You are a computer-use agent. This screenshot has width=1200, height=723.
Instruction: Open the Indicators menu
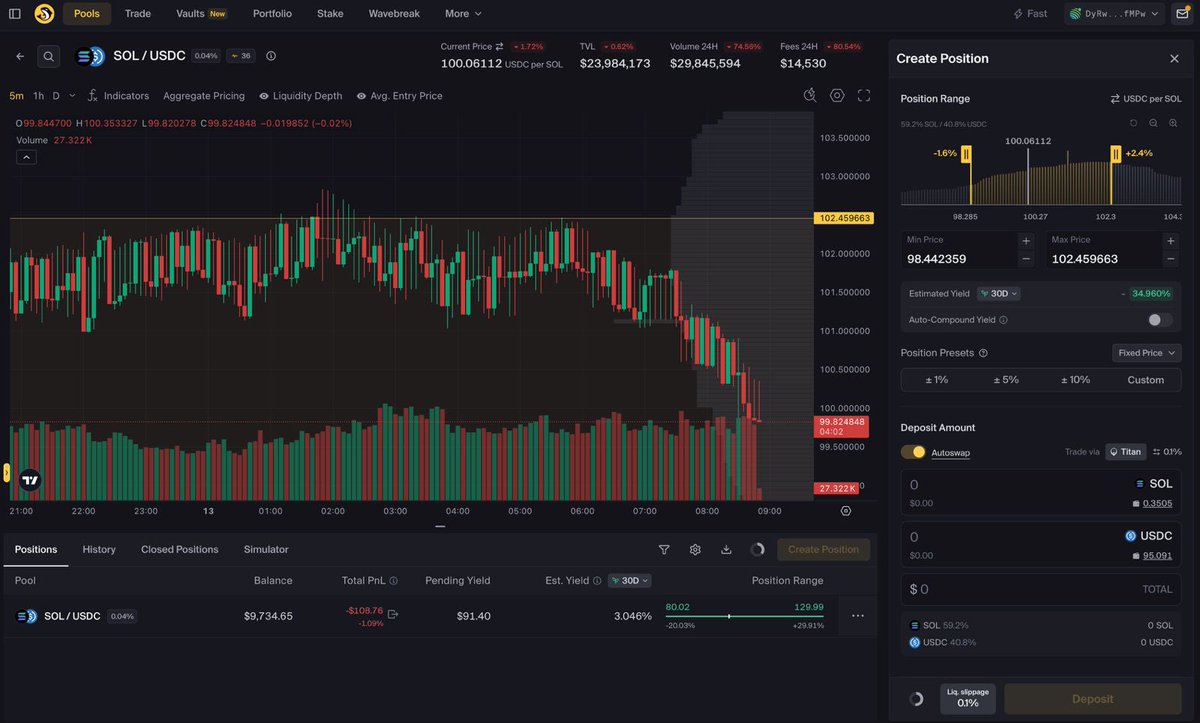click(118, 96)
